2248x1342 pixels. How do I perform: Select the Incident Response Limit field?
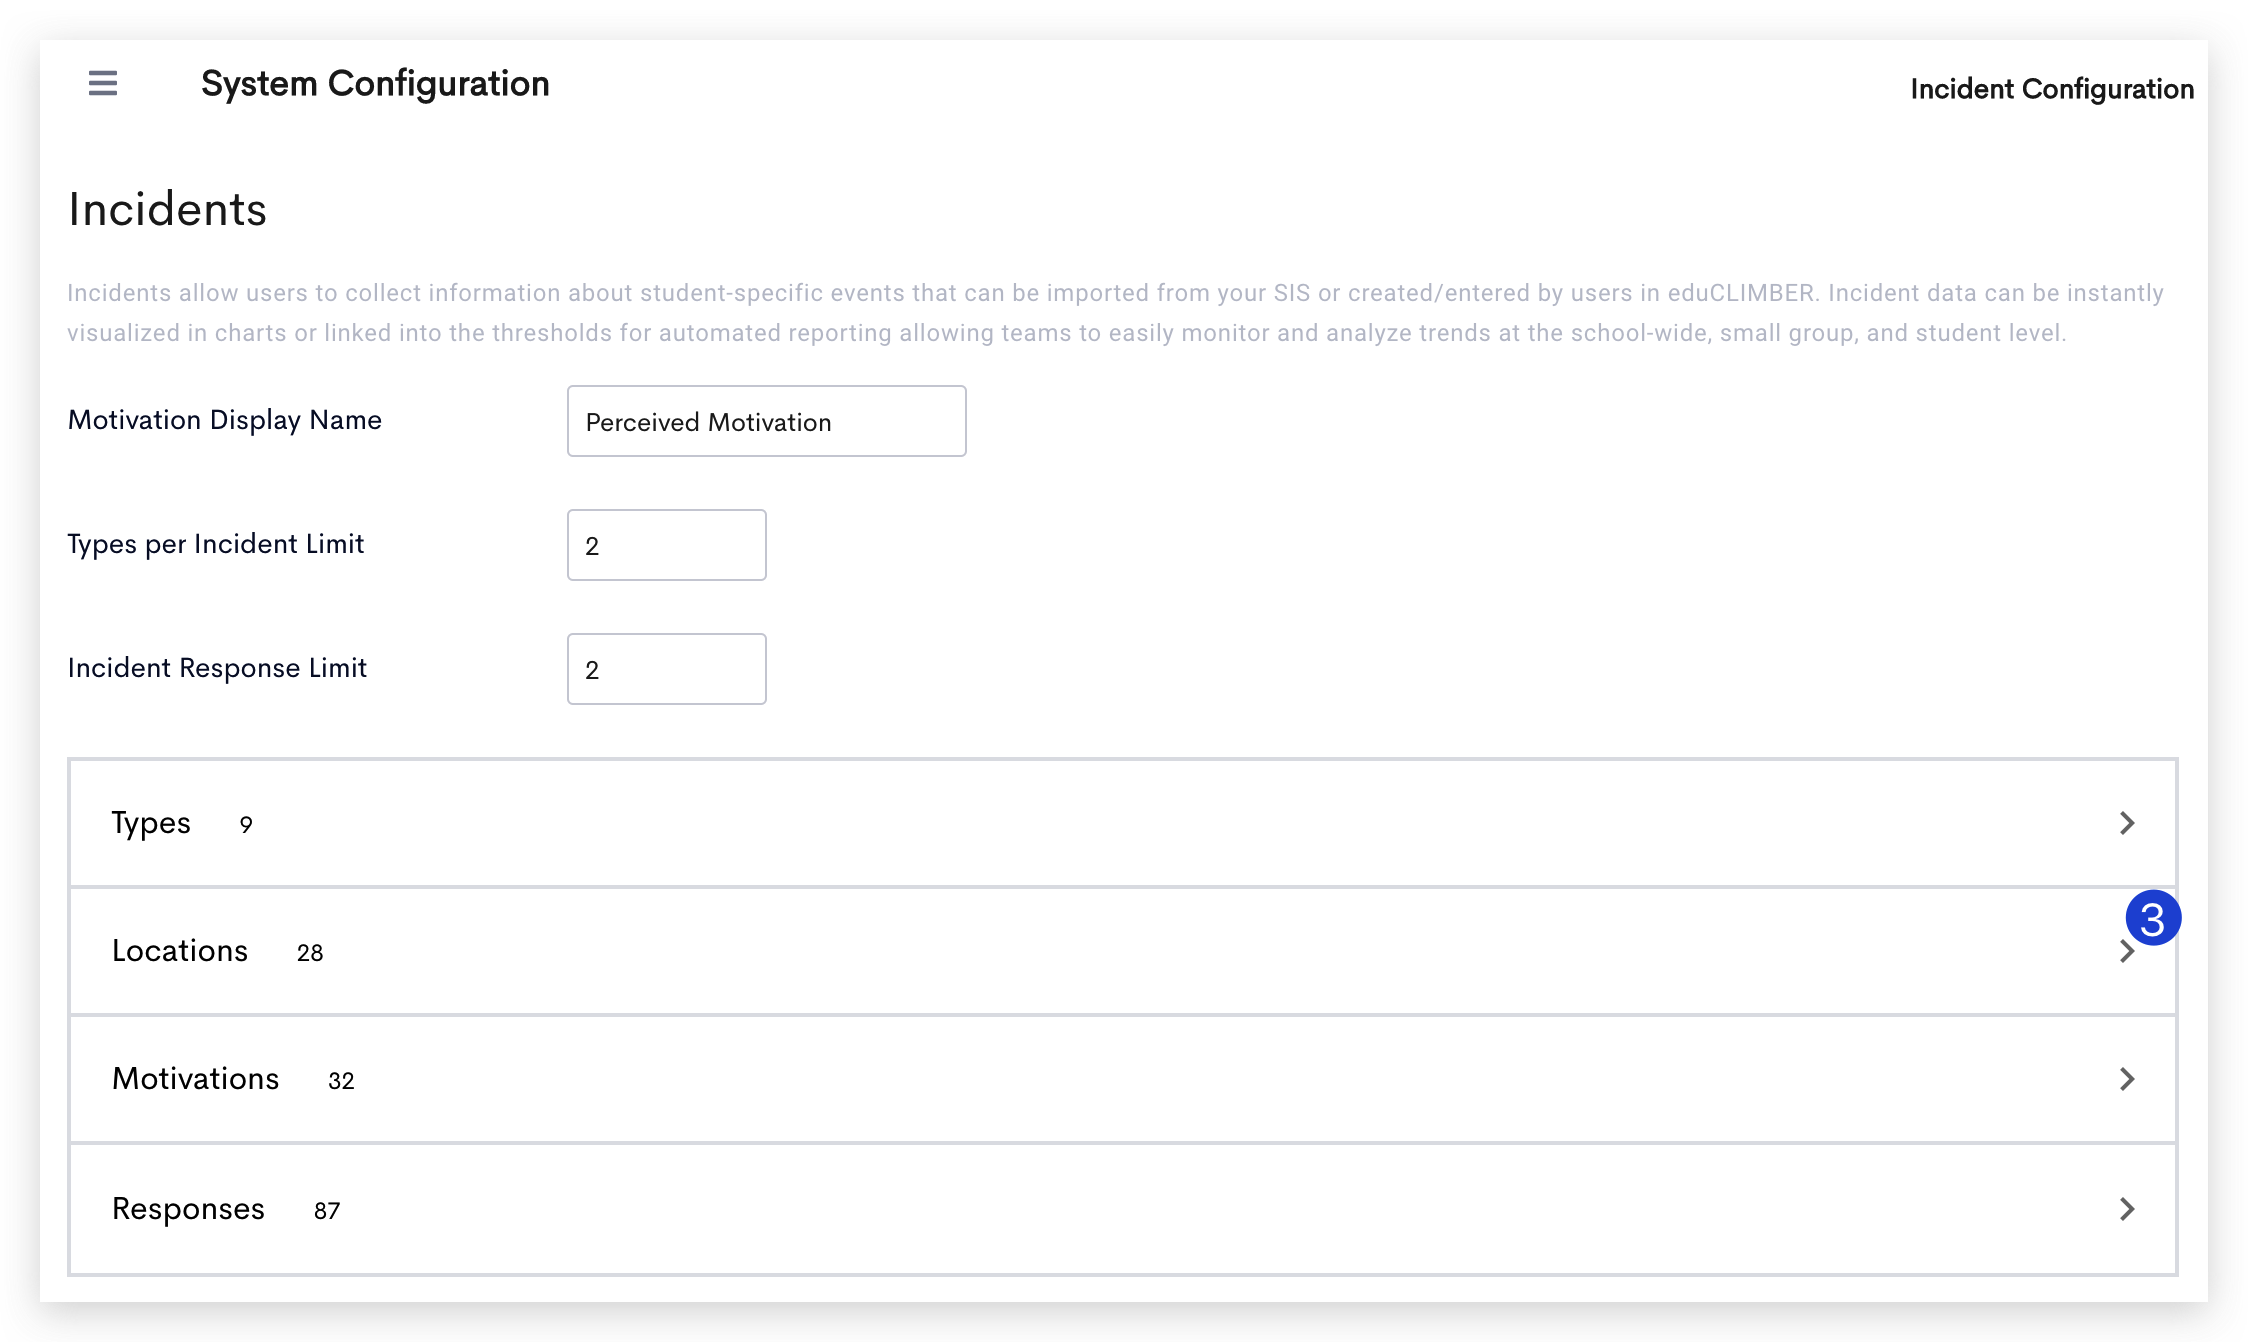[x=666, y=668]
